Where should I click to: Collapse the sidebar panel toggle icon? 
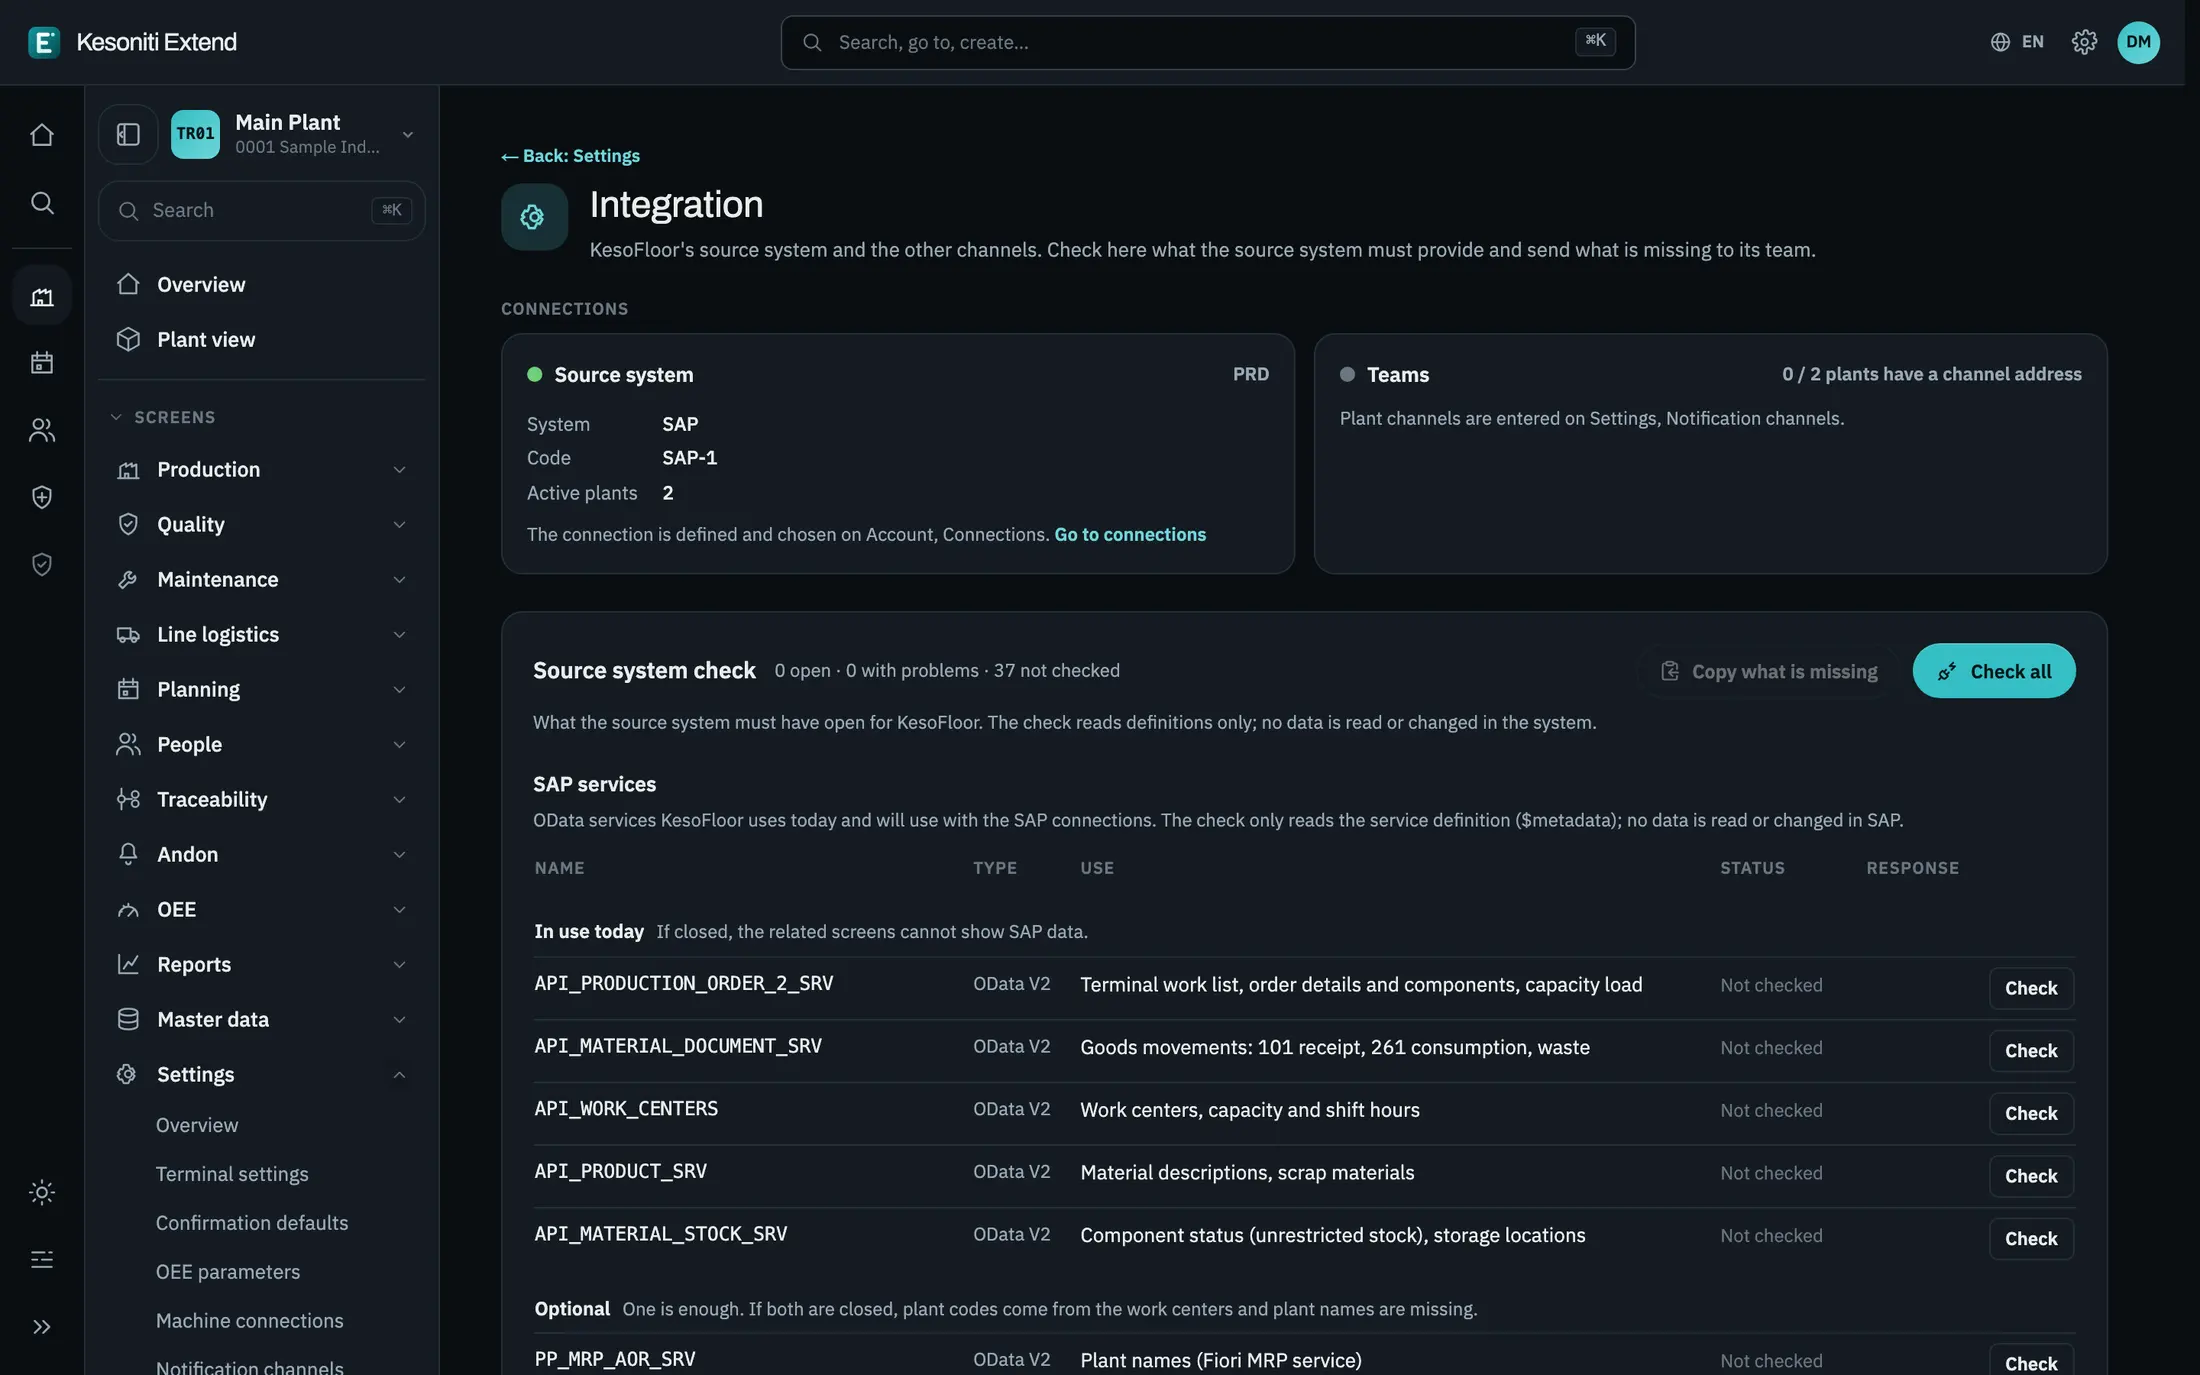tap(128, 134)
